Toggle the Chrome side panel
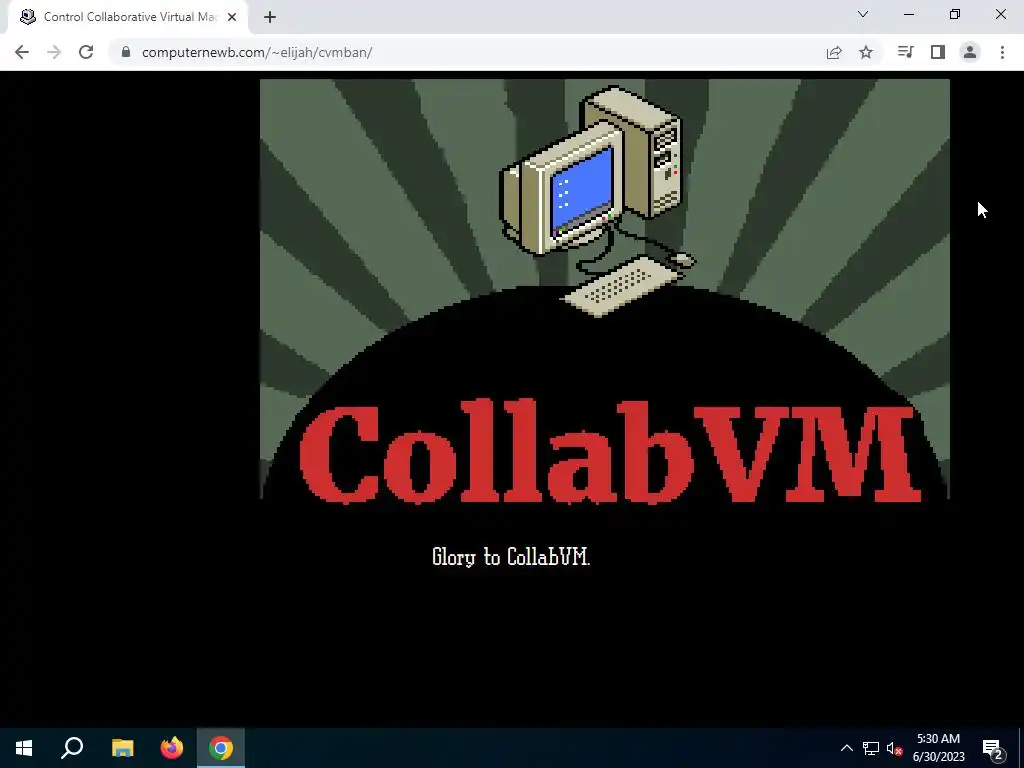This screenshot has height=768, width=1024. pos(938,52)
